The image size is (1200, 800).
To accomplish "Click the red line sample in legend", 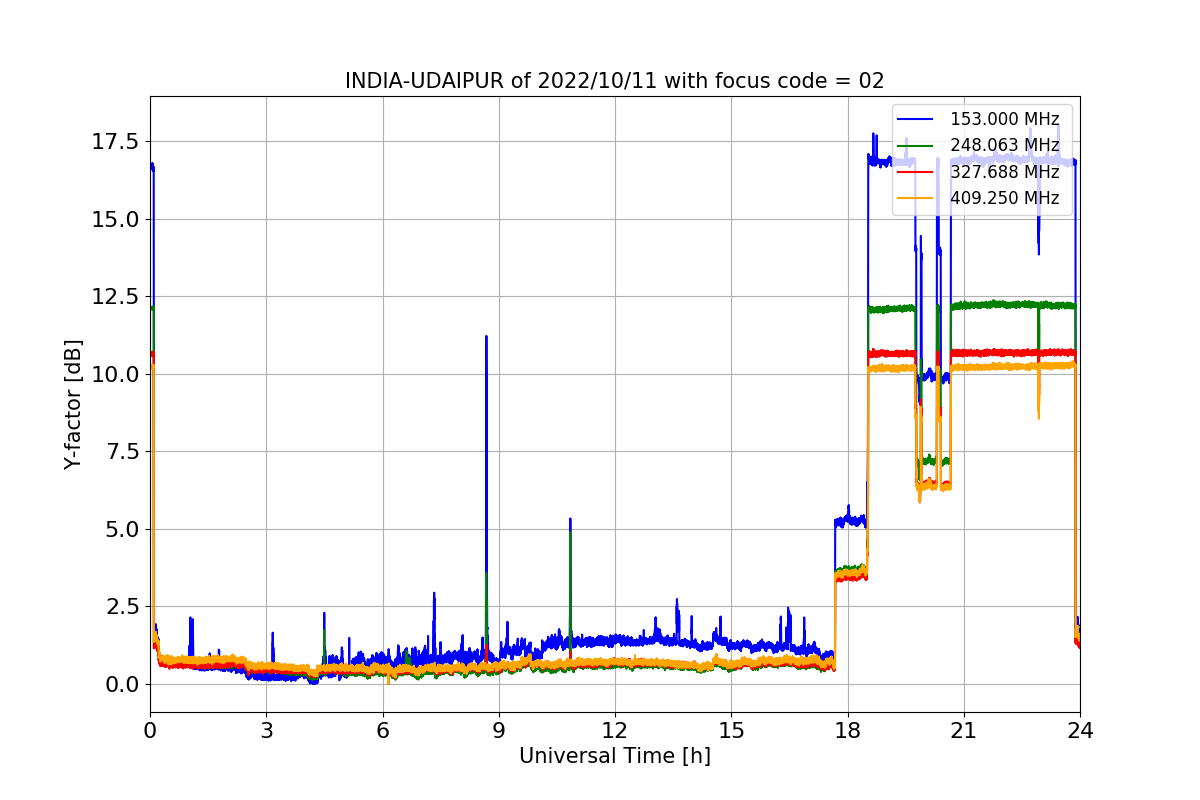I will (916, 172).
